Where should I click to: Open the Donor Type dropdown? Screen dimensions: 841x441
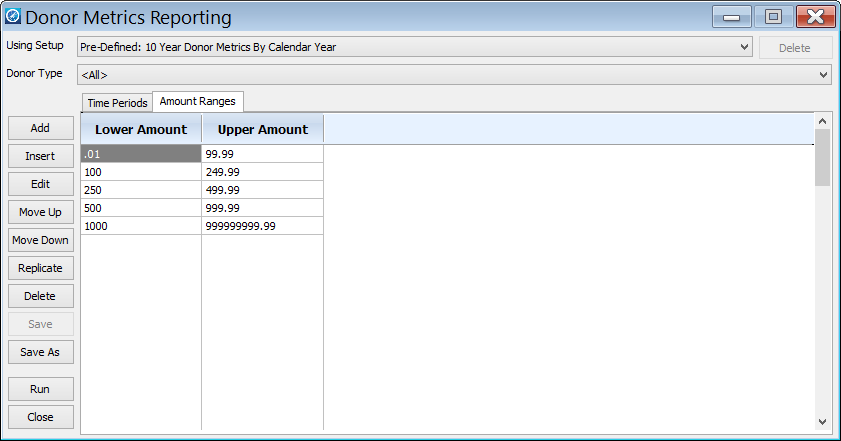tap(454, 75)
